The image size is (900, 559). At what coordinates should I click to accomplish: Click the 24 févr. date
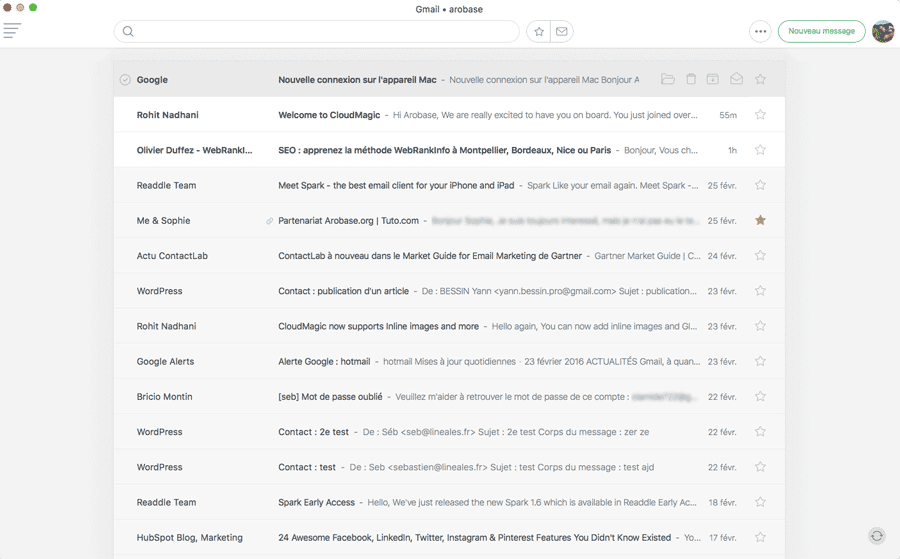[722, 256]
